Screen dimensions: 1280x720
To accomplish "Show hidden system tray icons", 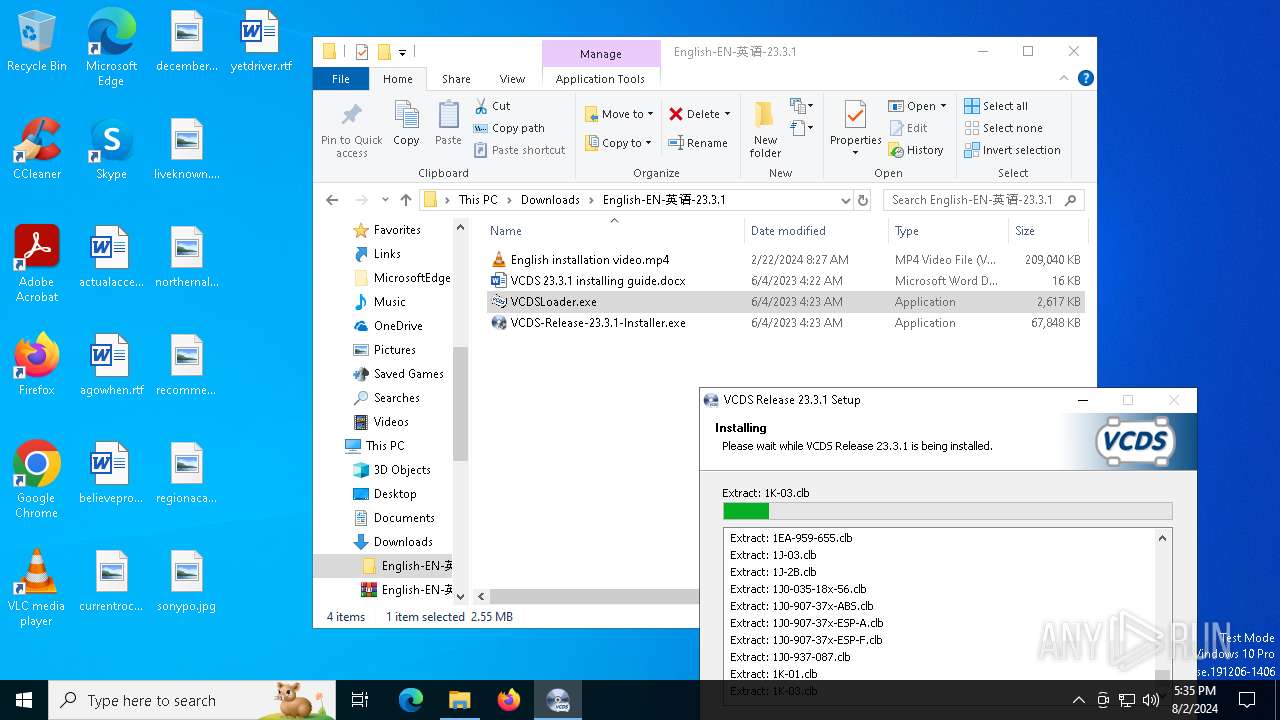I will coord(1078,700).
